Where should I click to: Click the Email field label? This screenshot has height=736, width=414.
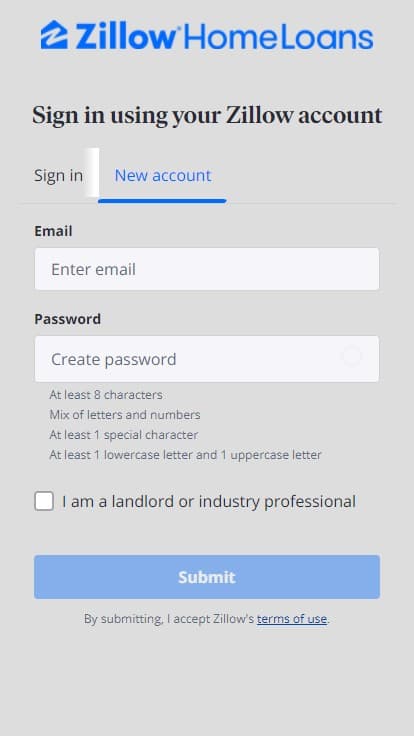54,231
